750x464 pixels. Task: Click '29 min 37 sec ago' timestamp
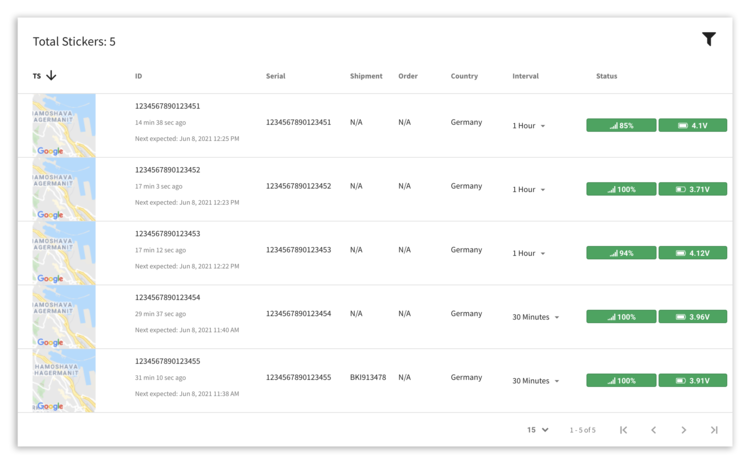tap(160, 314)
